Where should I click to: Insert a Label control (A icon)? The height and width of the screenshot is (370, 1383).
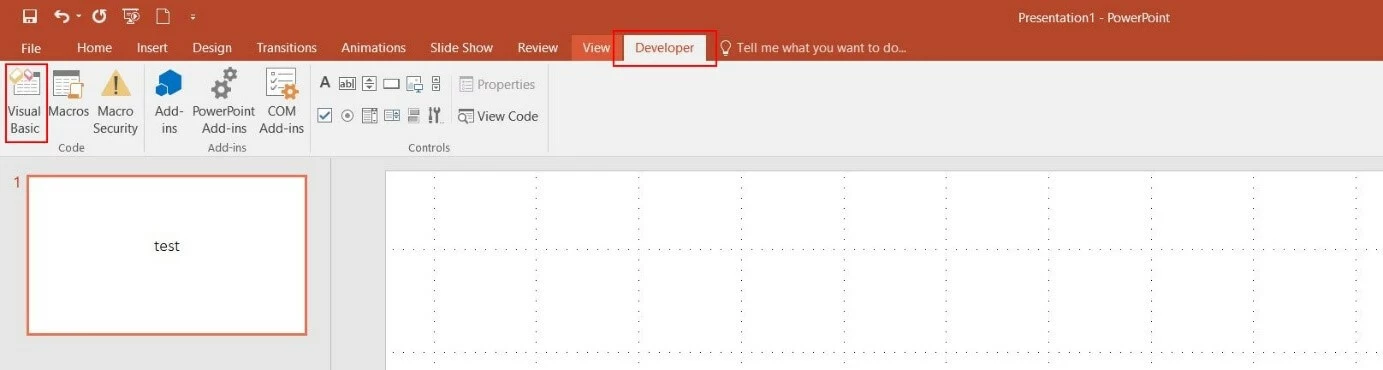(324, 83)
